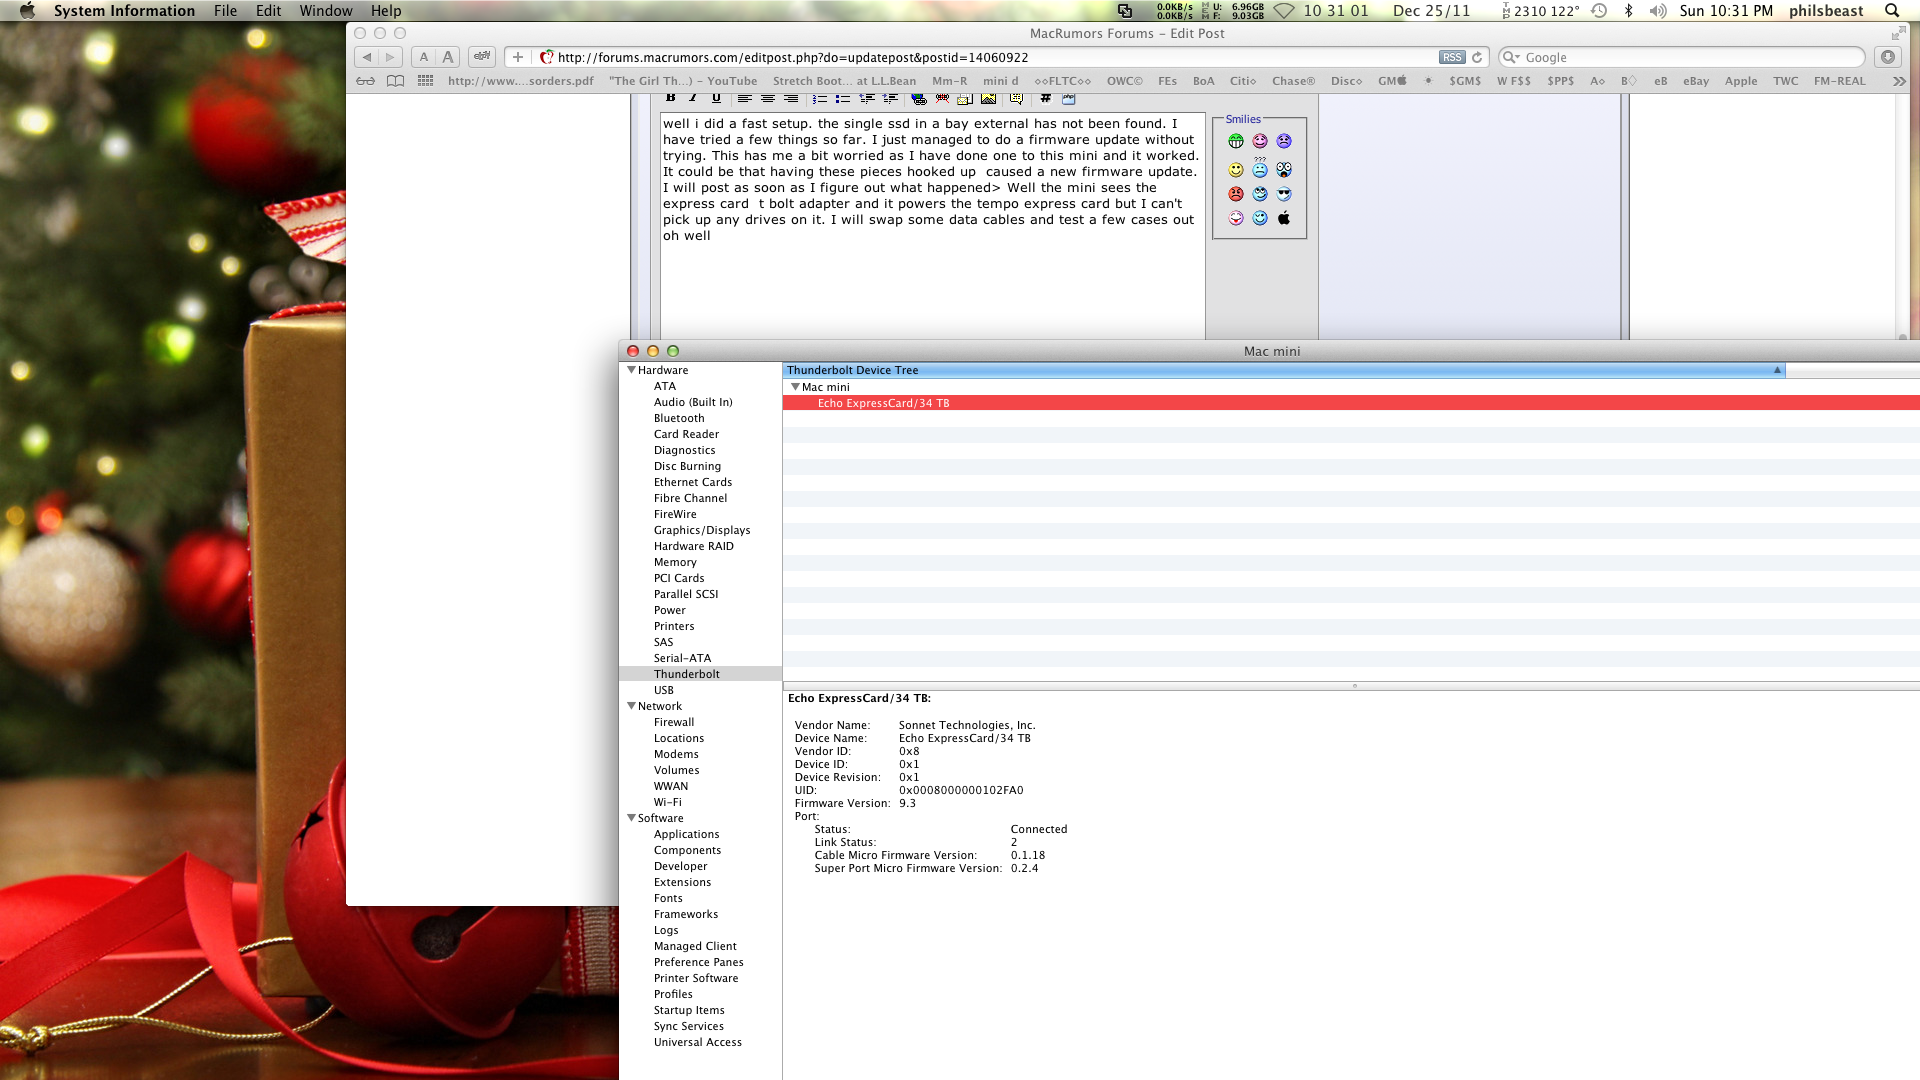Screen dimensions: 1920x1080
Task: Click the Insert Link globe icon
Action: point(918,98)
